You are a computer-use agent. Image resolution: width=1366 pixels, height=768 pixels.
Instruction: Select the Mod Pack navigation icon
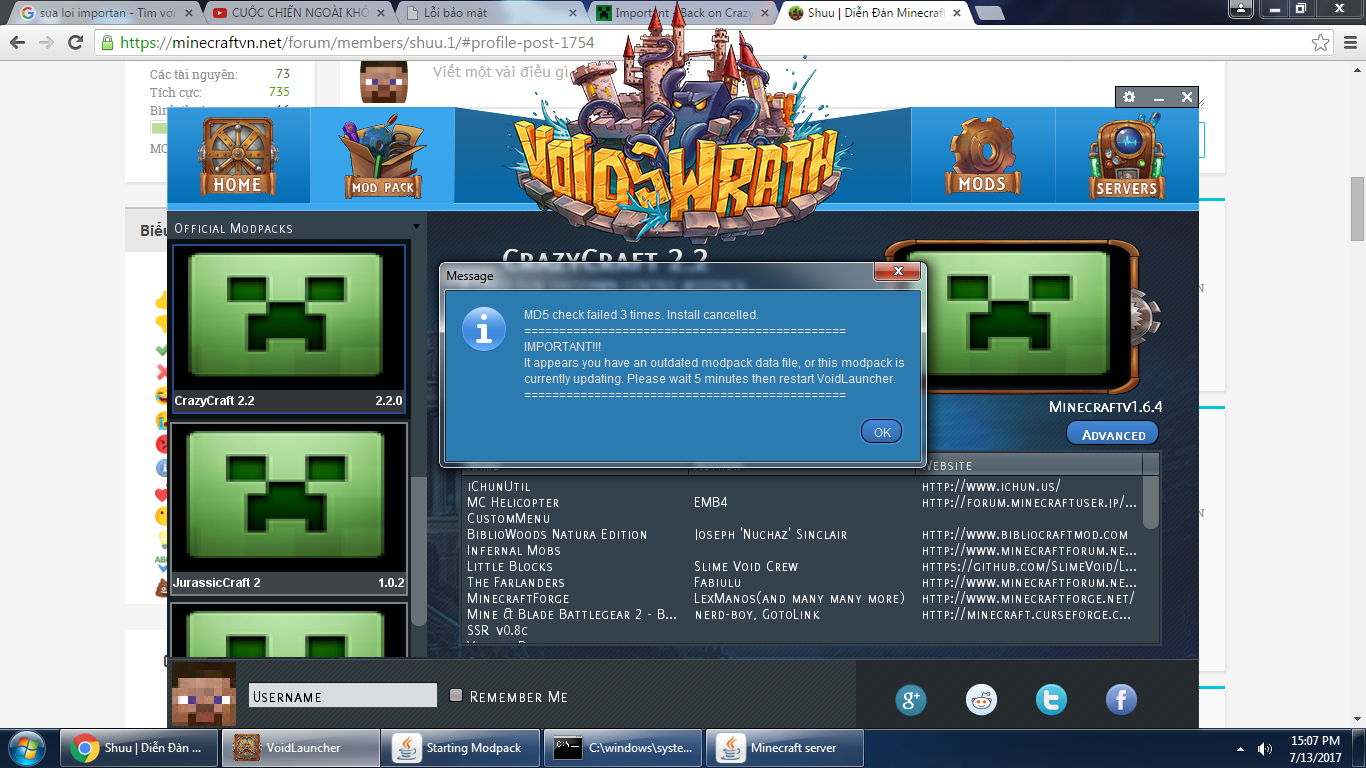tap(382, 158)
